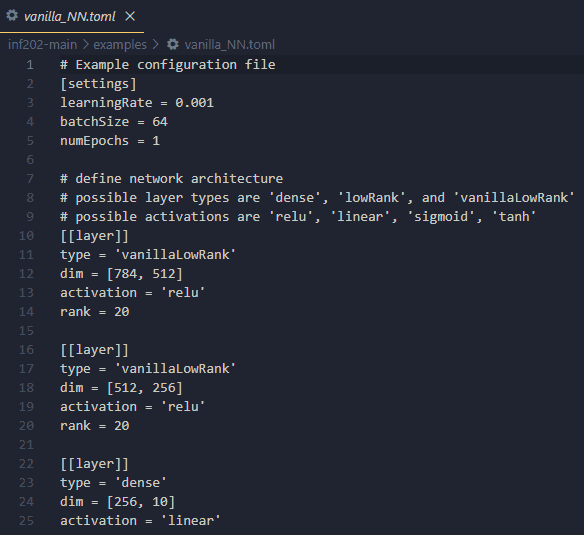Click vanilla_NN.toml breadcrumb file entry
The width and height of the screenshot is (584, 535).
[x=229, y=45]
